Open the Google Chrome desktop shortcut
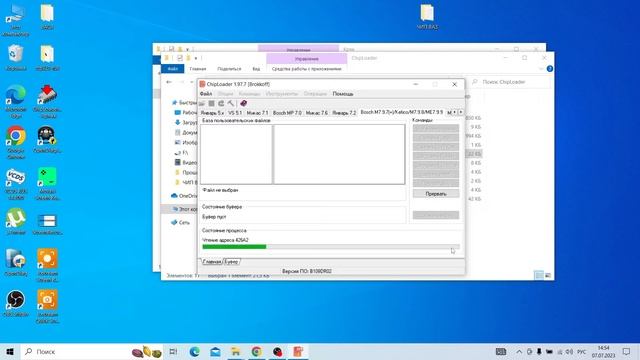Viewport: 640px width, 360px height. [x=16, y=142]
